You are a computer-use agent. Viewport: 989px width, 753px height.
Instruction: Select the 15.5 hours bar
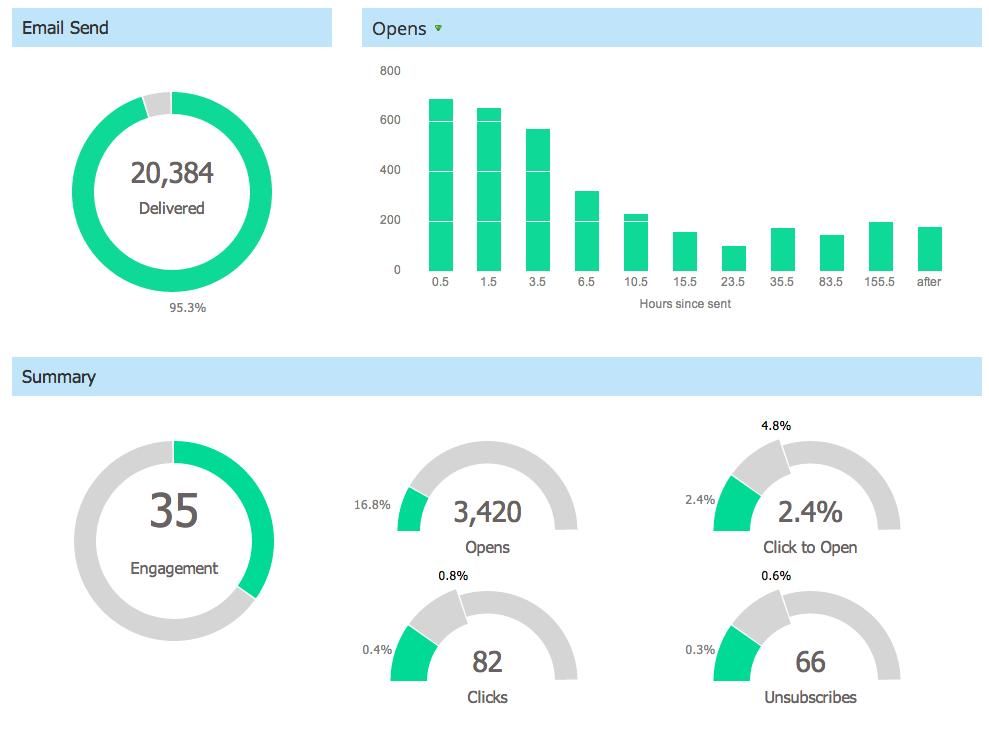[685, 251]
